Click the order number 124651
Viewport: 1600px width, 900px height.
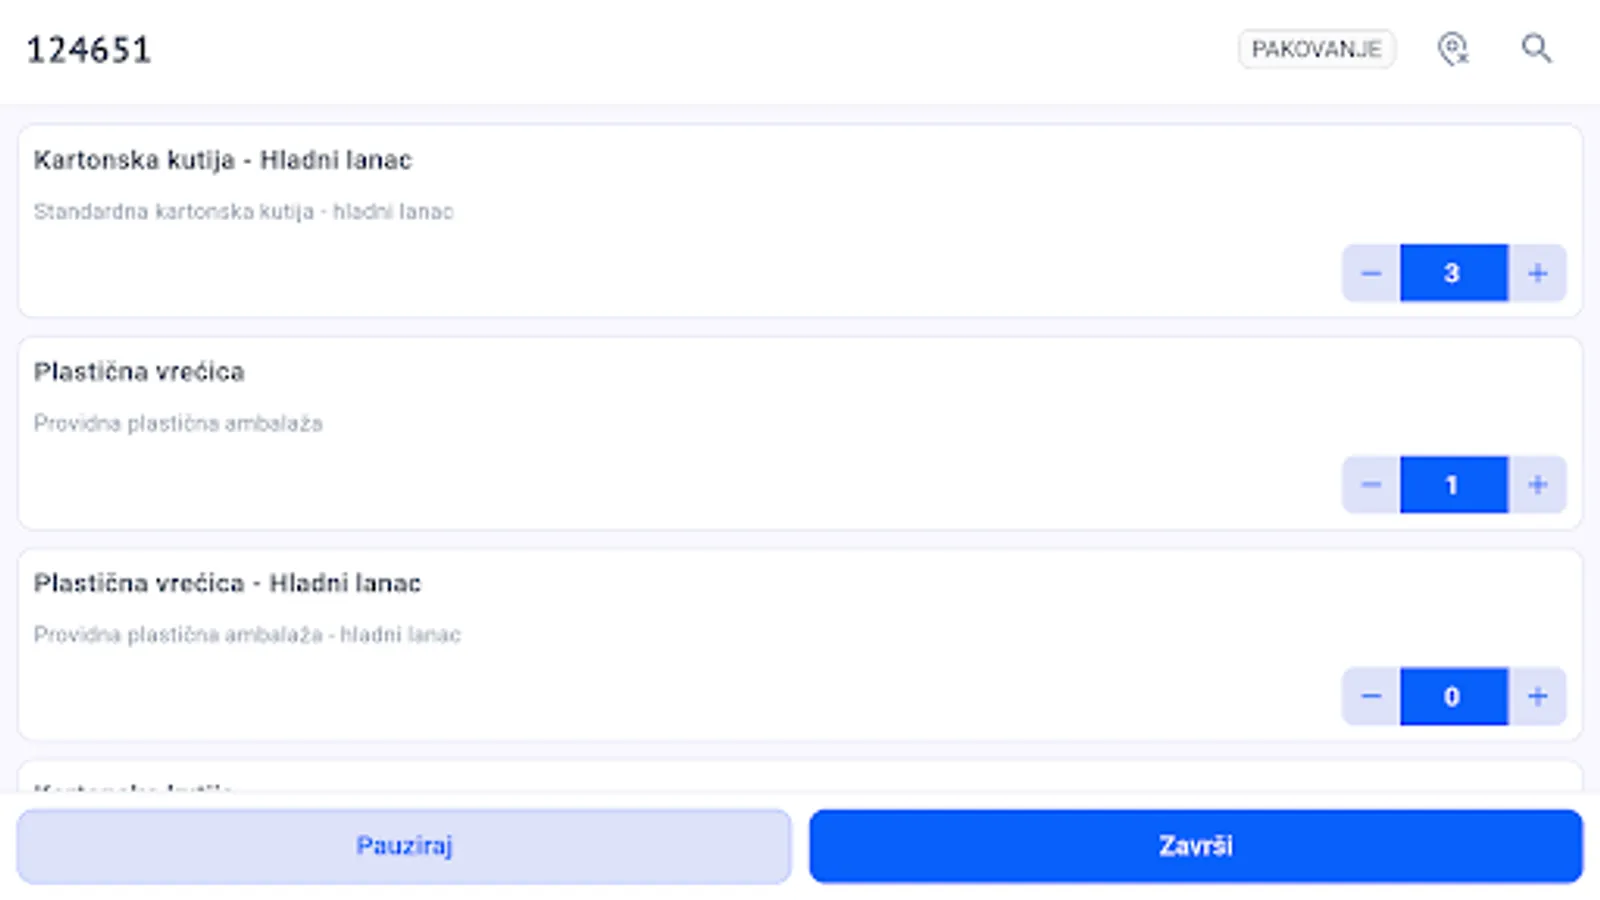pos(89,50)
